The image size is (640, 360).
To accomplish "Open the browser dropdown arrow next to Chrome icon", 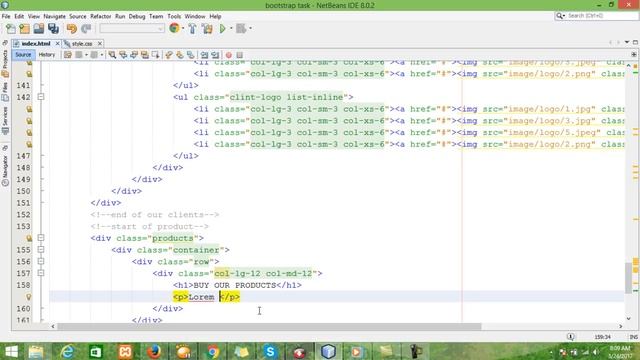I will (183, 29).
